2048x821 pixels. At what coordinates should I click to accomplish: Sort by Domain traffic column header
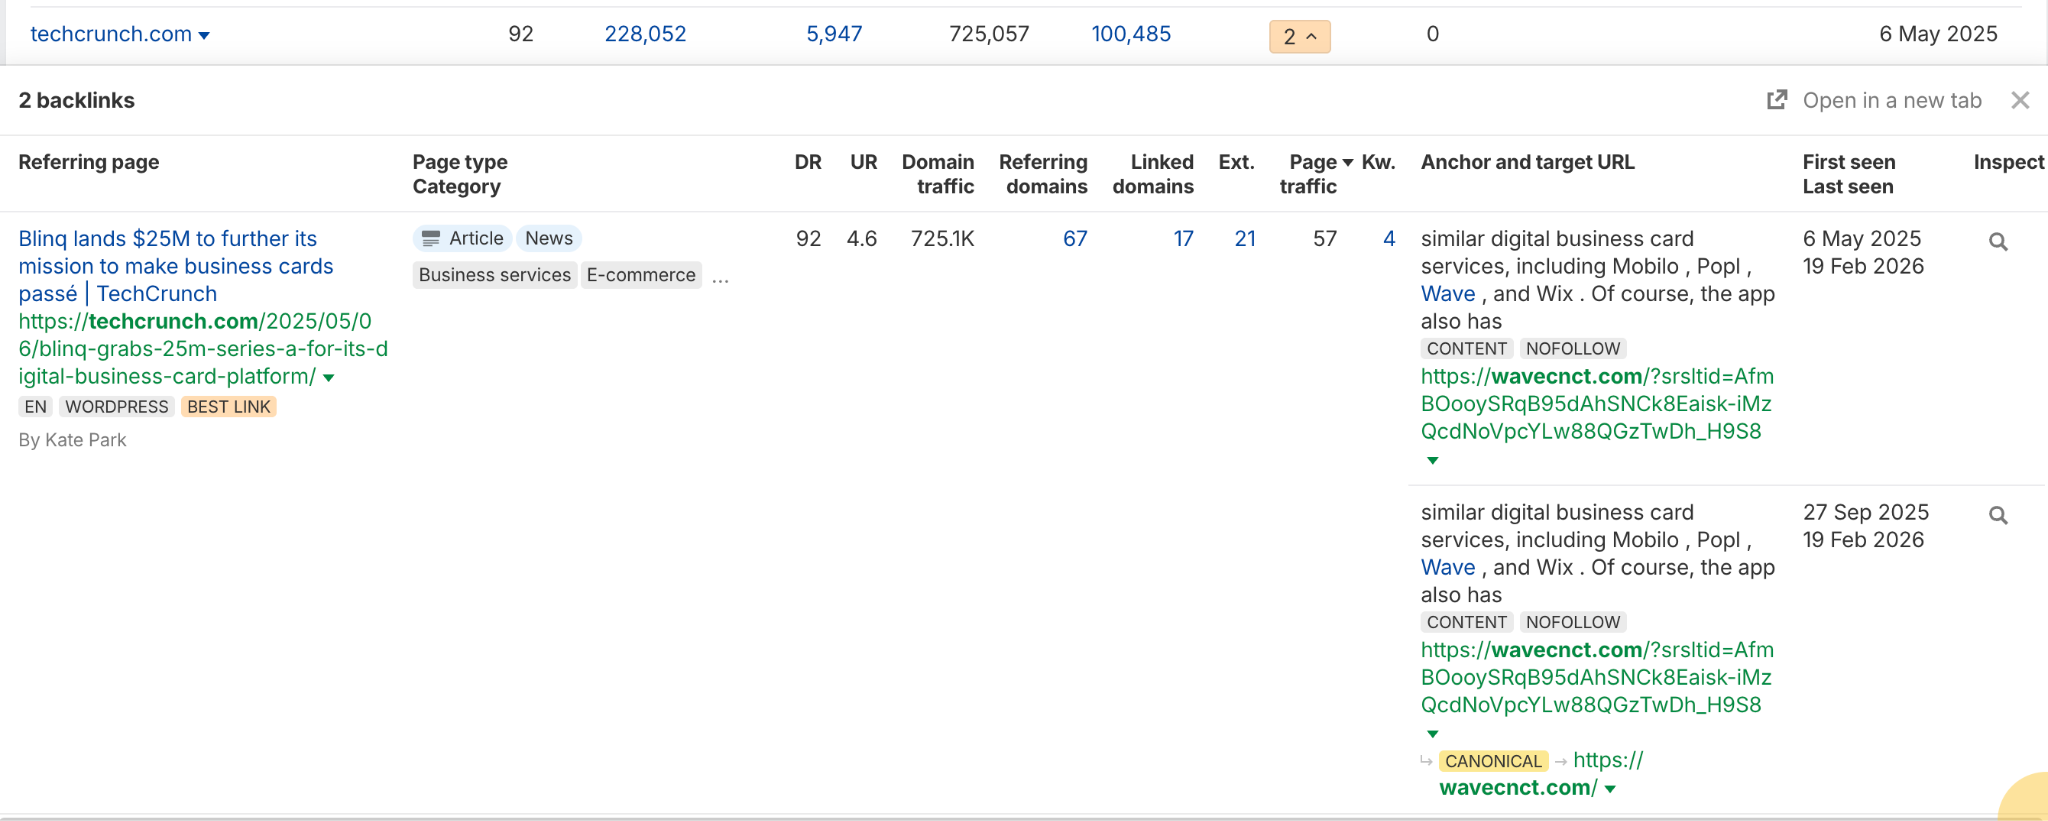tap(938, 174)
